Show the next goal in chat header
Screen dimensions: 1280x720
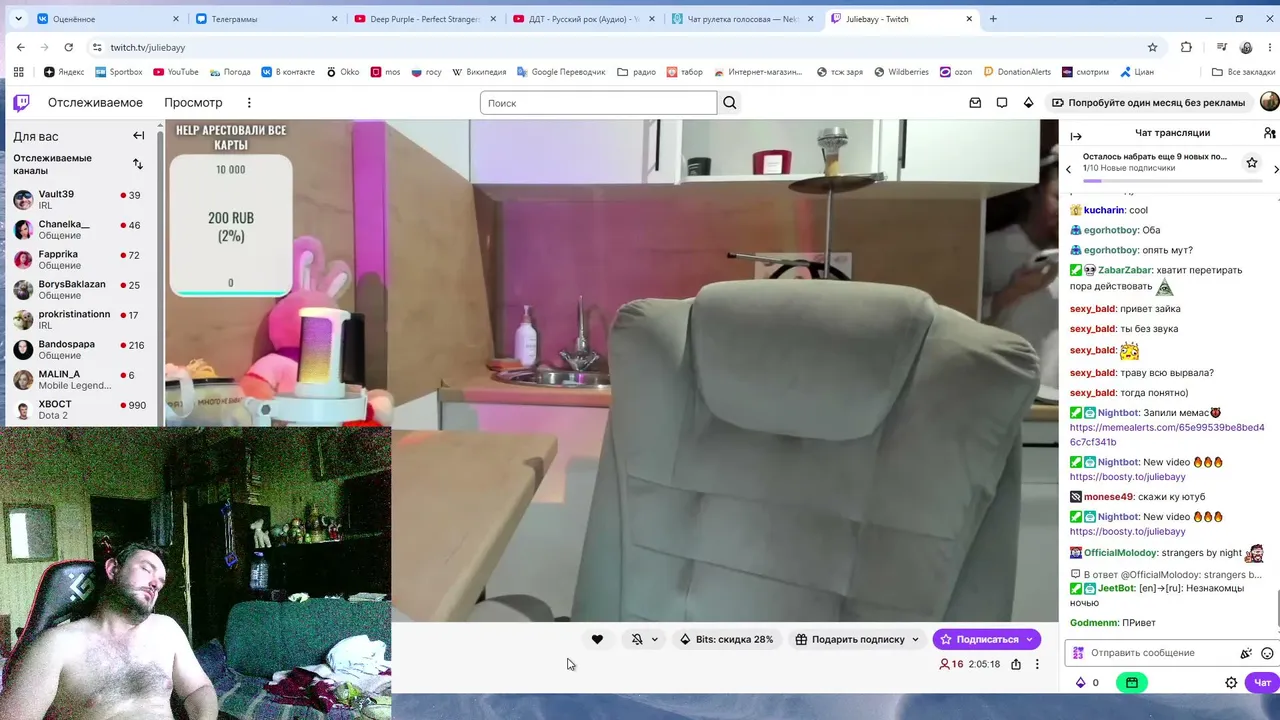pyautogui.click(x=1275, y=169)
